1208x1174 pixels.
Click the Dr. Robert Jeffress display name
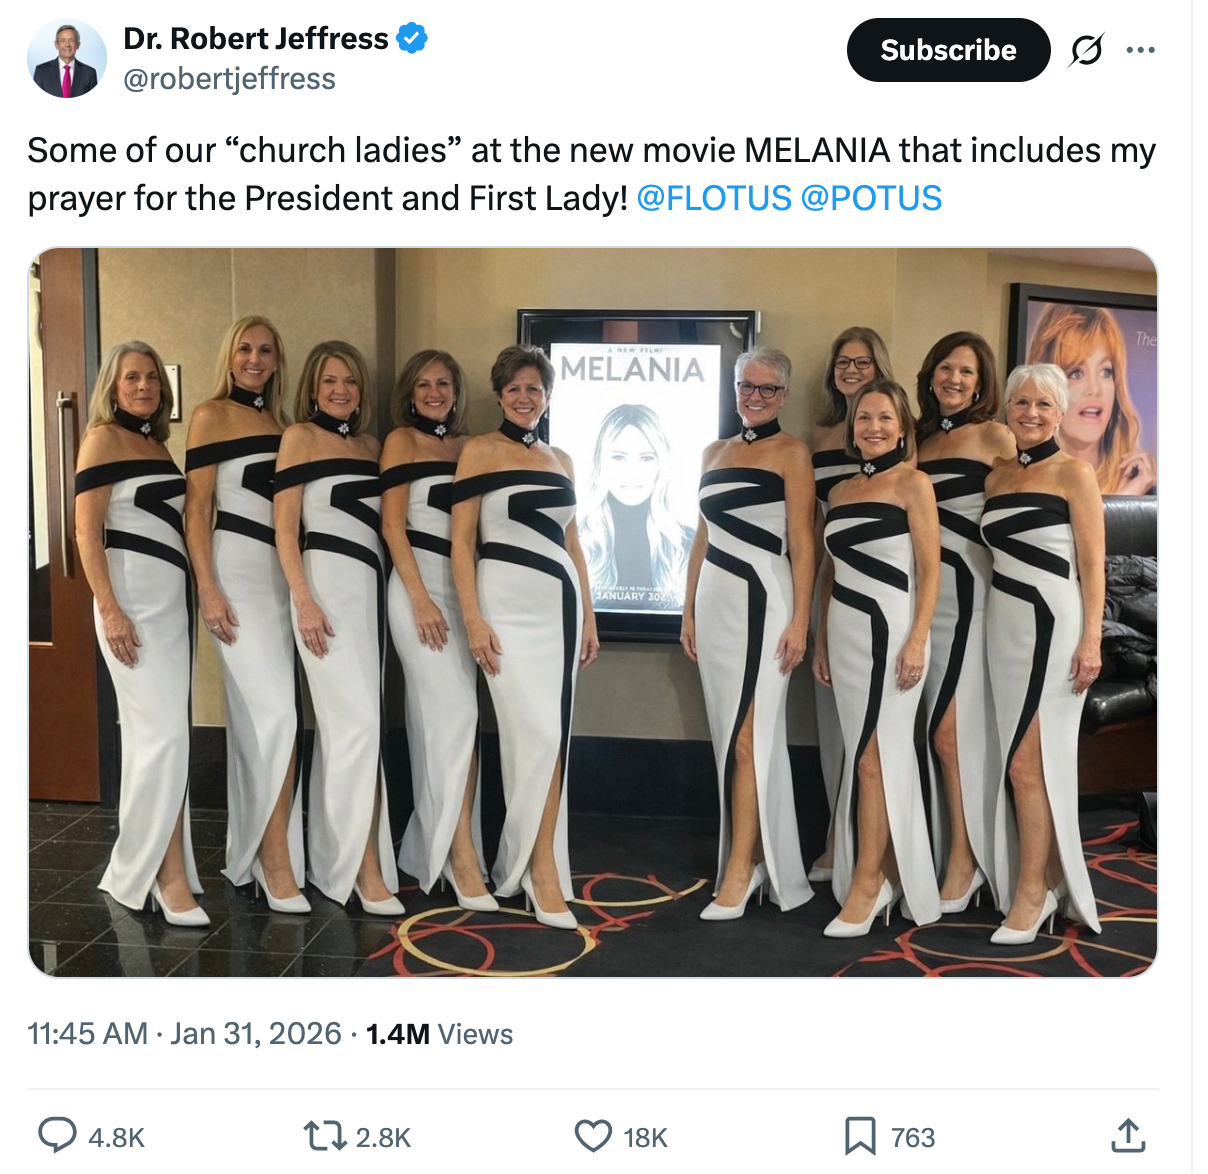coord(255,38)
